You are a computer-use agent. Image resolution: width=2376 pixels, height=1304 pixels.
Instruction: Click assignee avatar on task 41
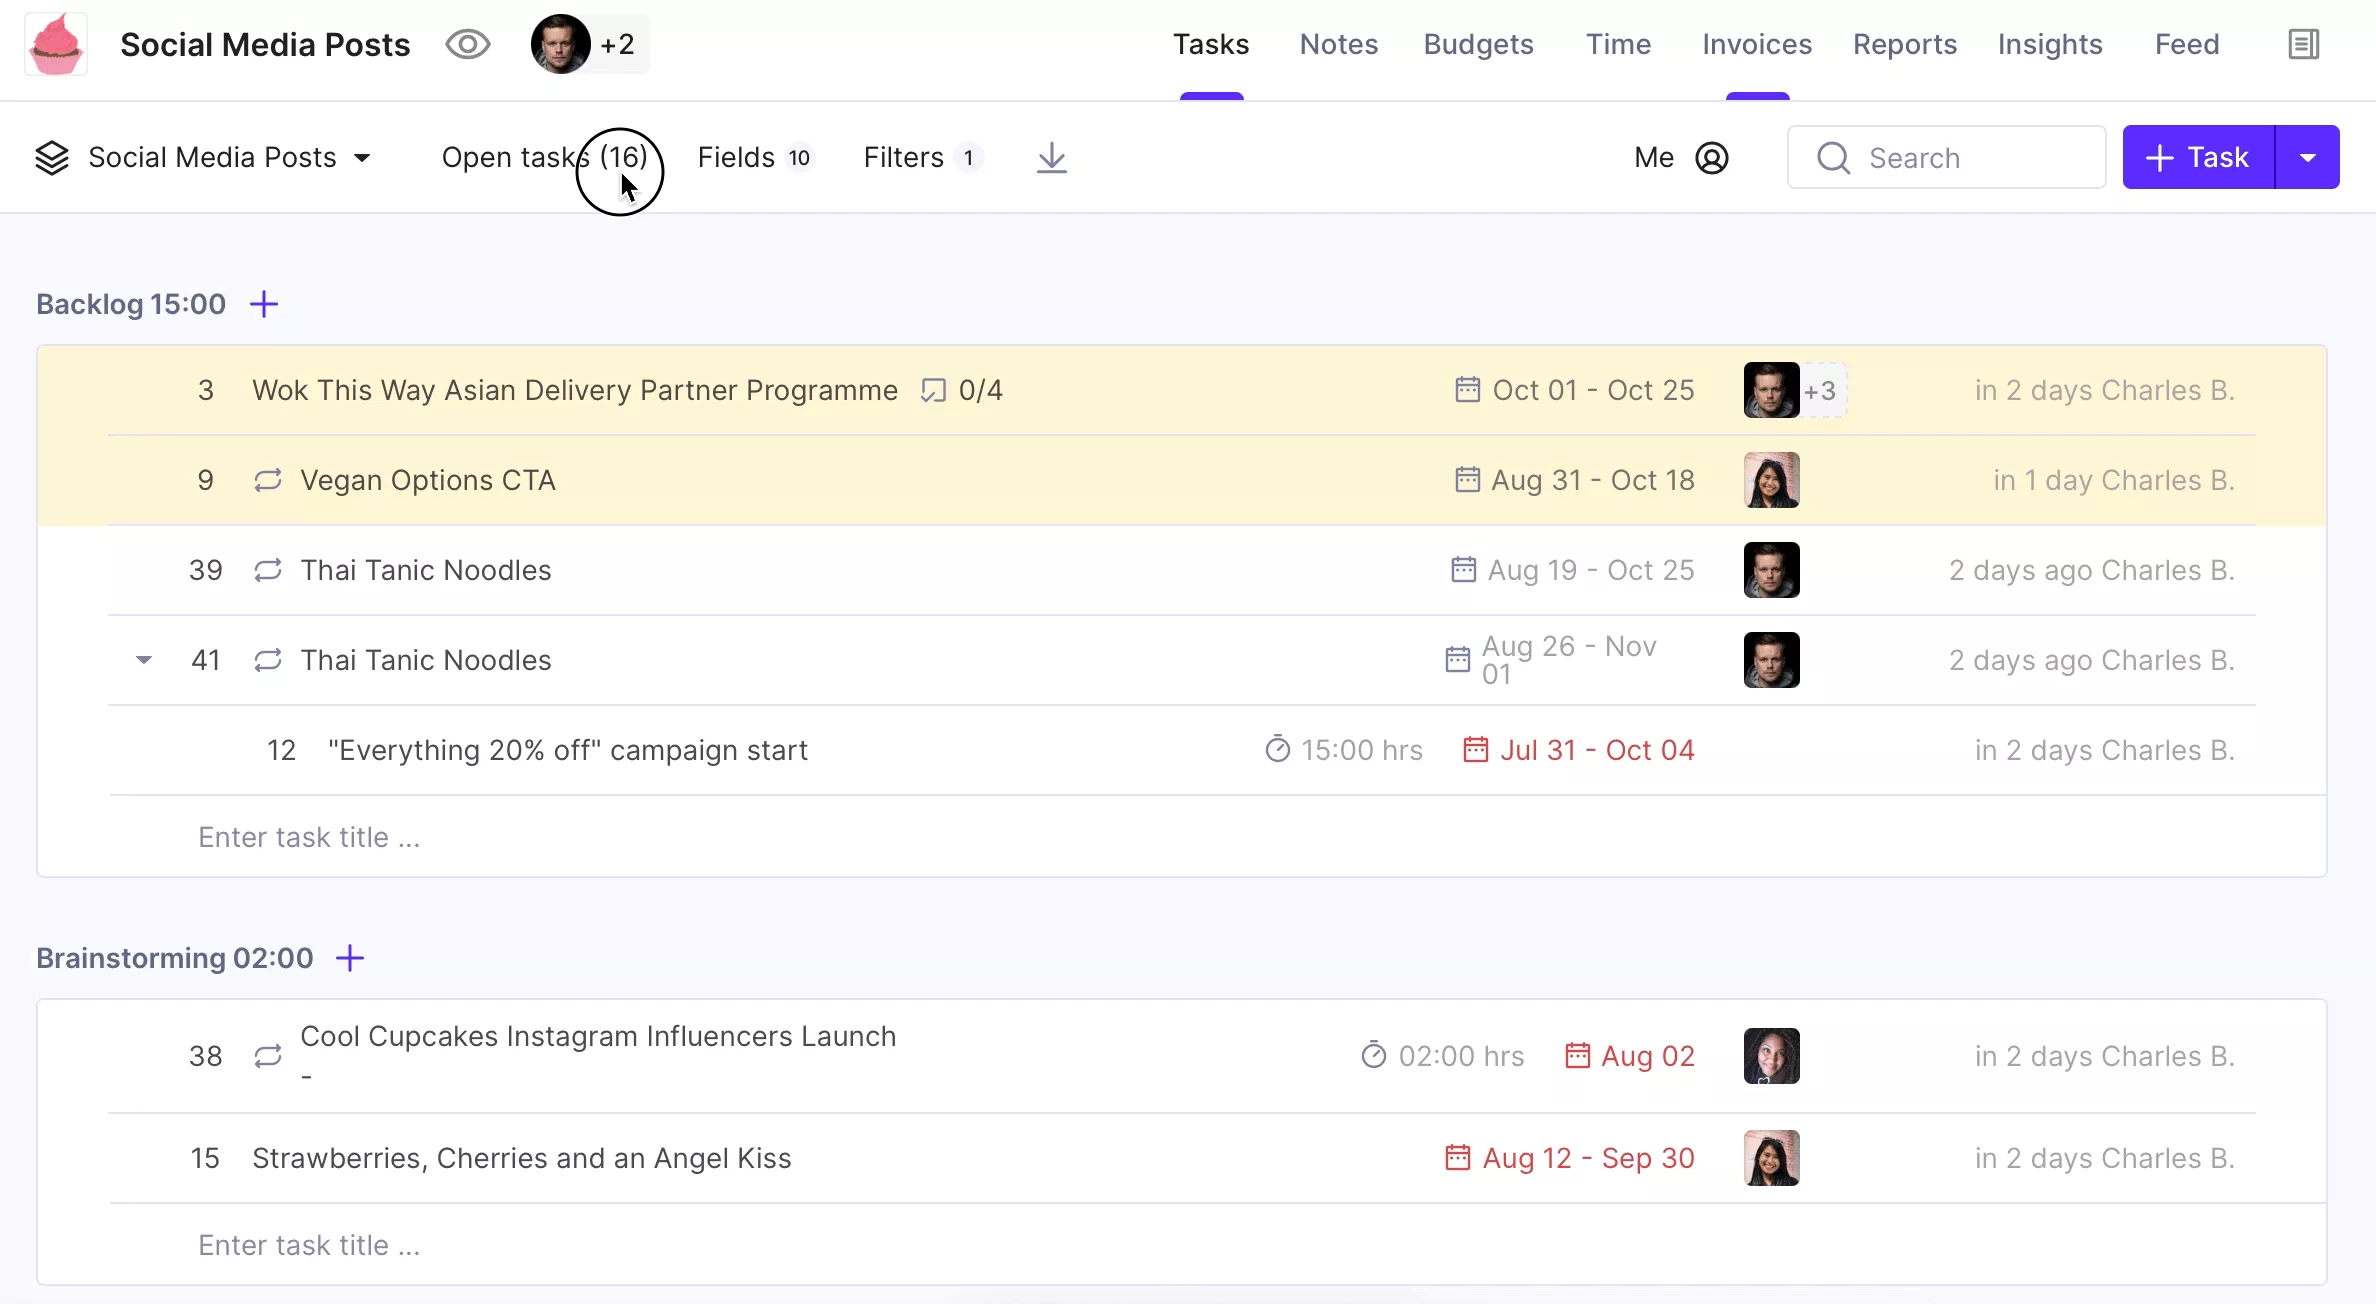pyautogui.click(x=1771, y=660)
